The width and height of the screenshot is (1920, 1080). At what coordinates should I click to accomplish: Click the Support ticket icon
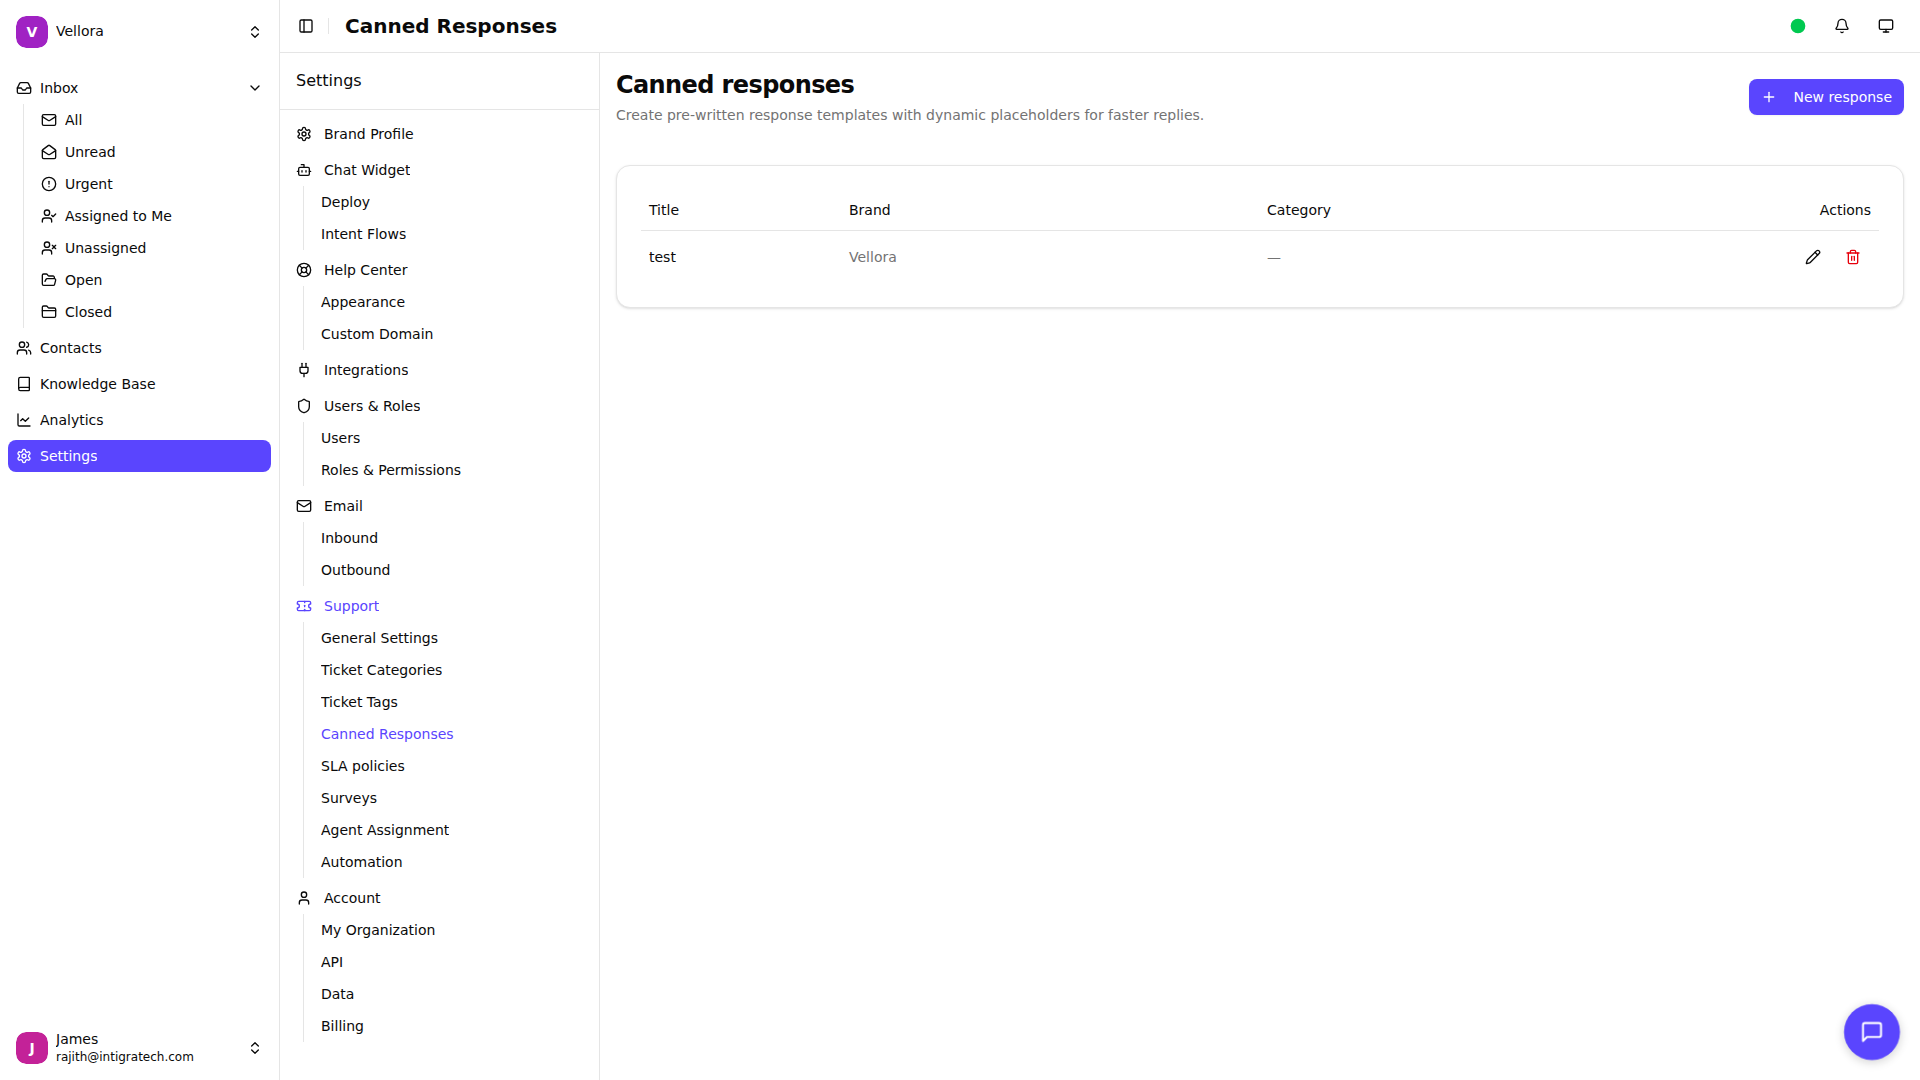(304, 606)
